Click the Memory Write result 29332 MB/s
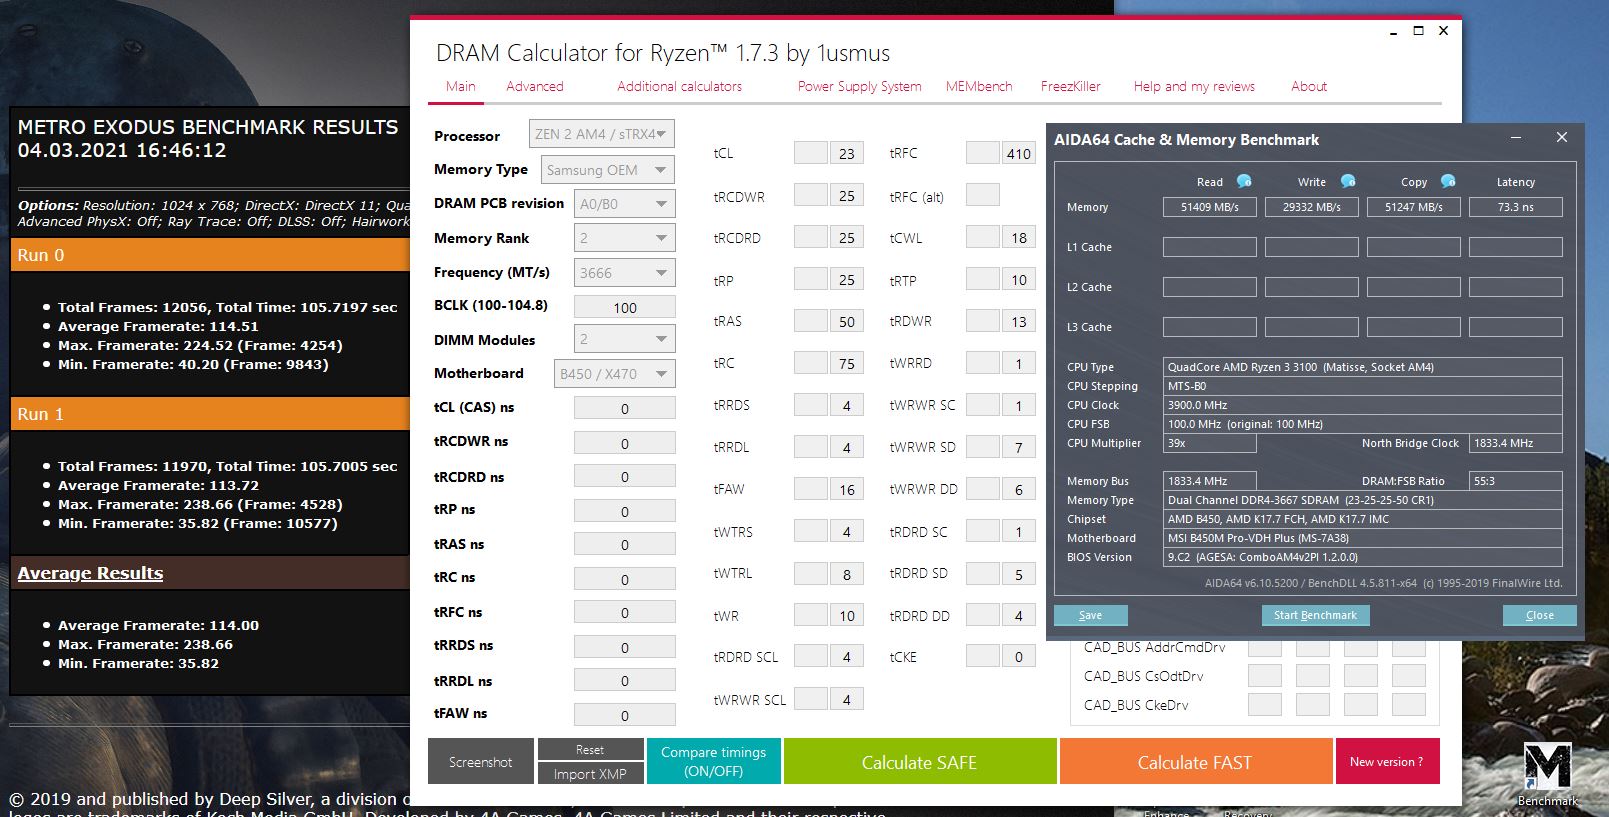This screenshot has height=817, width=1609. 1312,207
